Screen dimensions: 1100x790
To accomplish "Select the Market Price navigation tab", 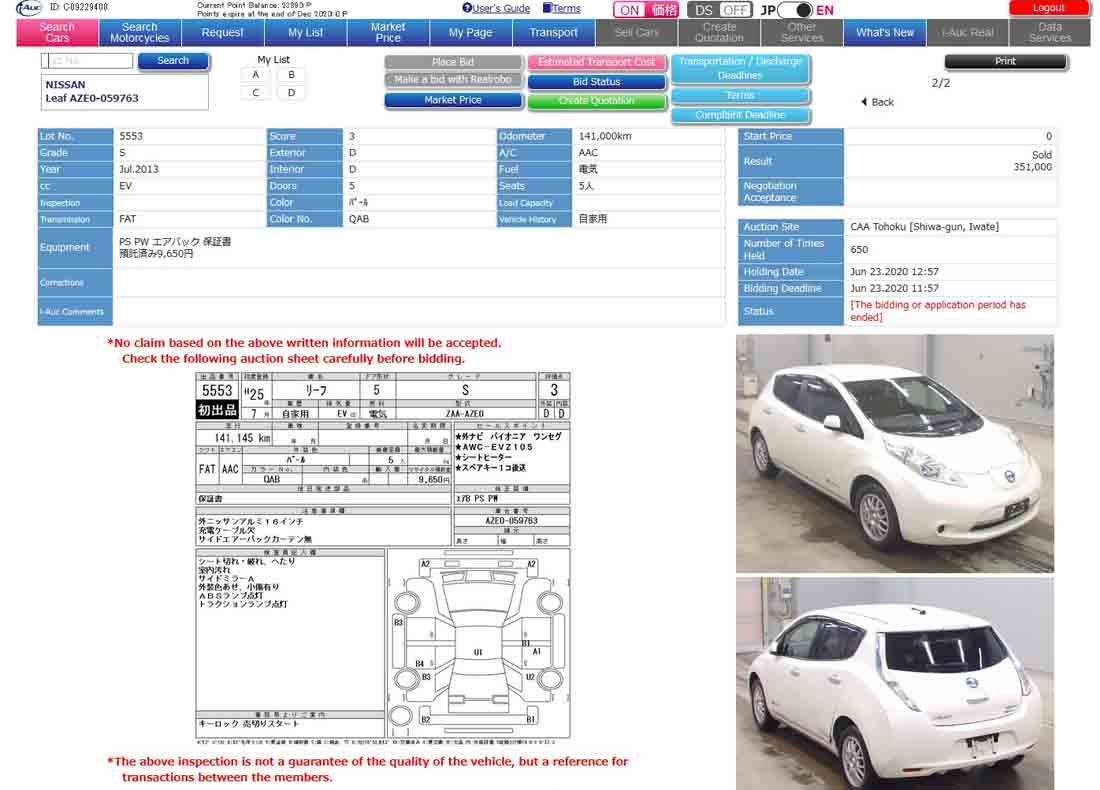I will coord(388,32).
